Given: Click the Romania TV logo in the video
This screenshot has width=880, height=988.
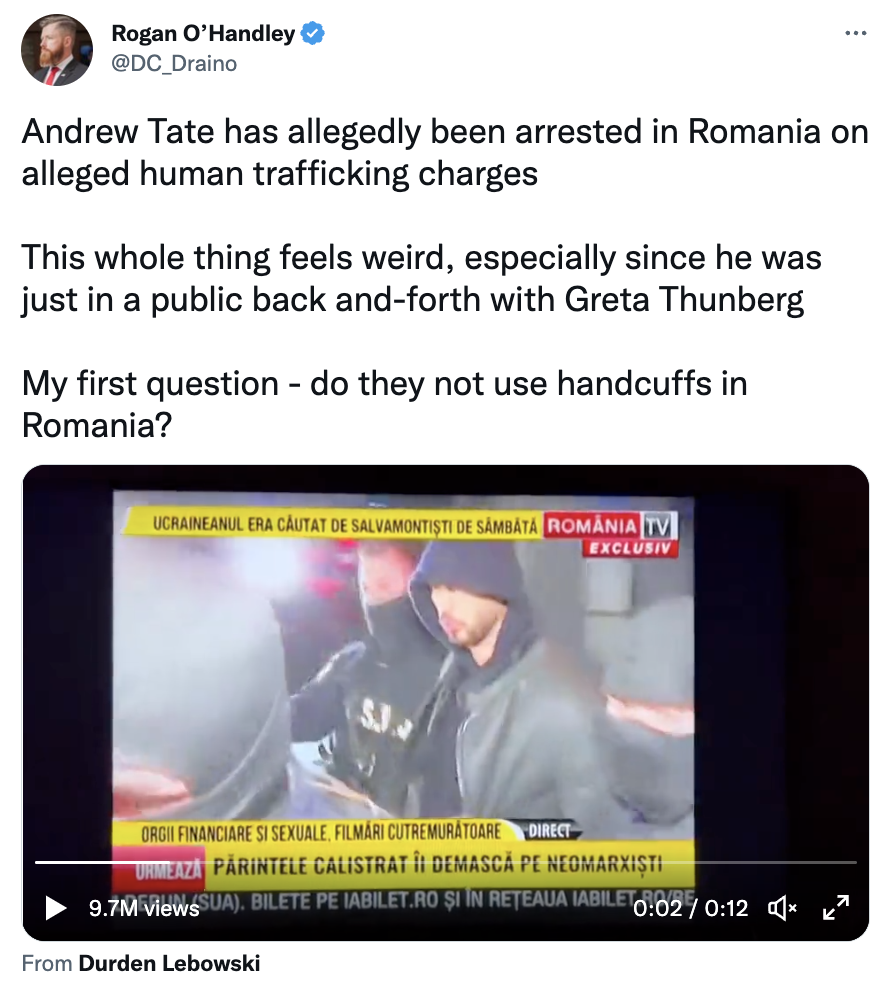Looking at the screenshot, I should [610, 533].
